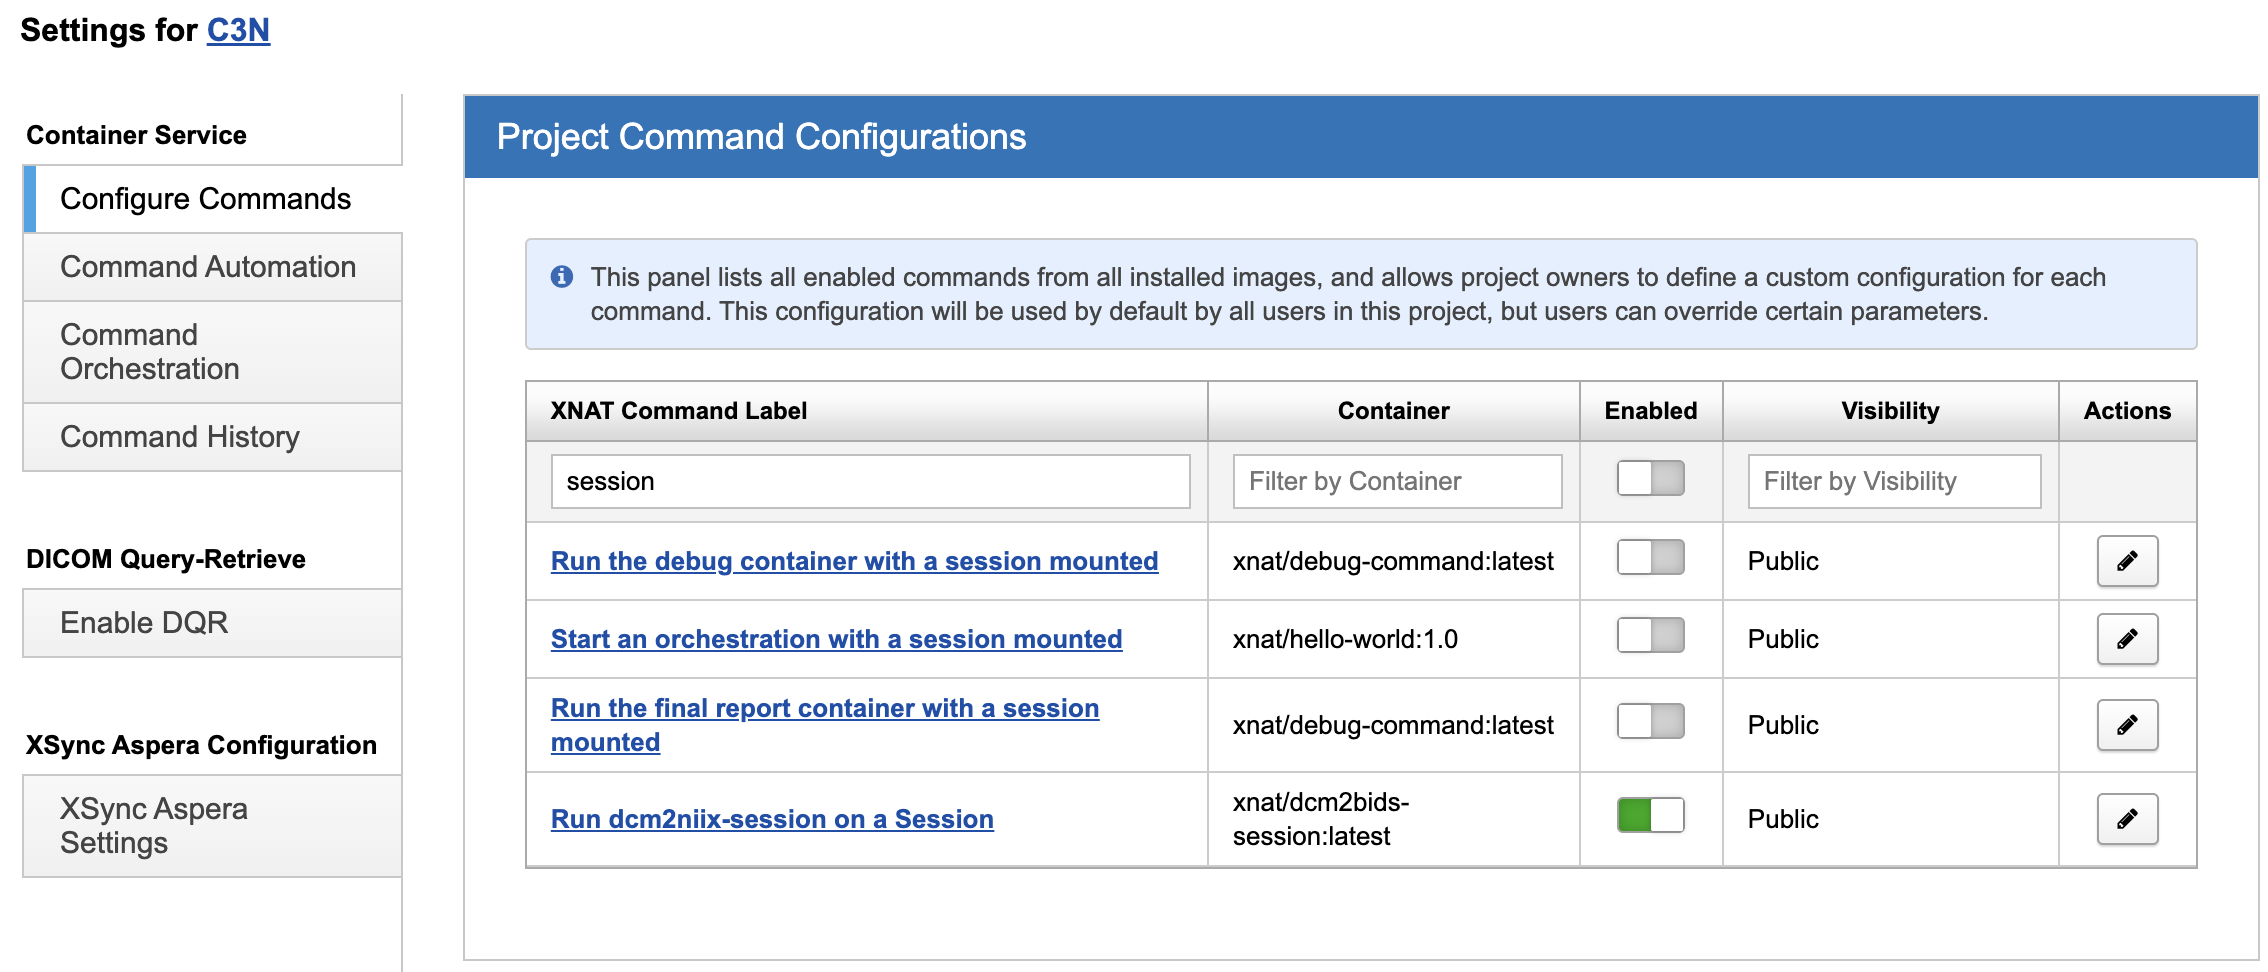Viewport: 2268px width, 972px height.
Task: Toggle the orchestration session command on
Action: tap(1650, 636)
